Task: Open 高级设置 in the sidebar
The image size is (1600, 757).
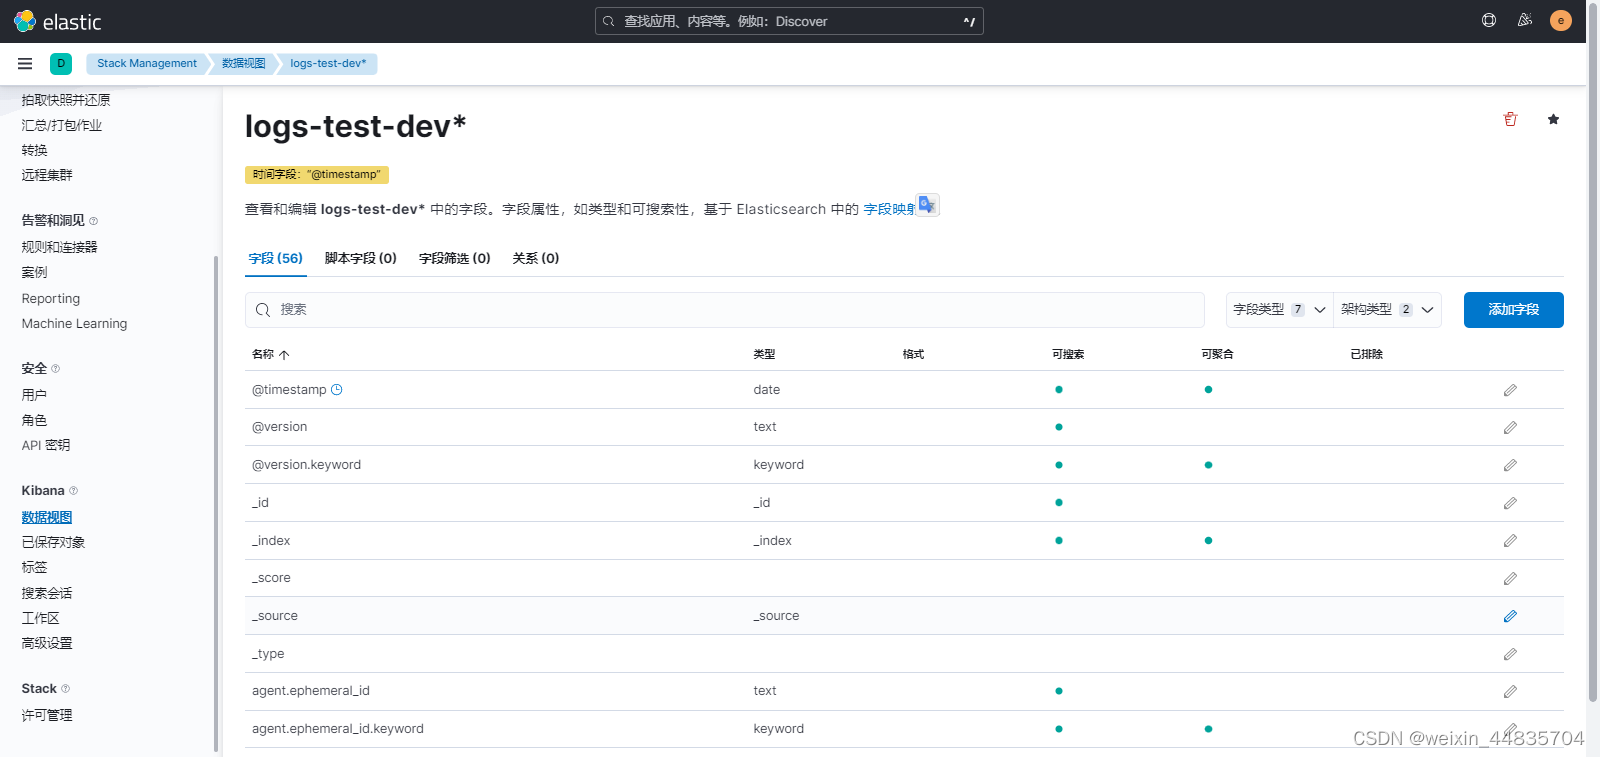Action: click(47, 643)
